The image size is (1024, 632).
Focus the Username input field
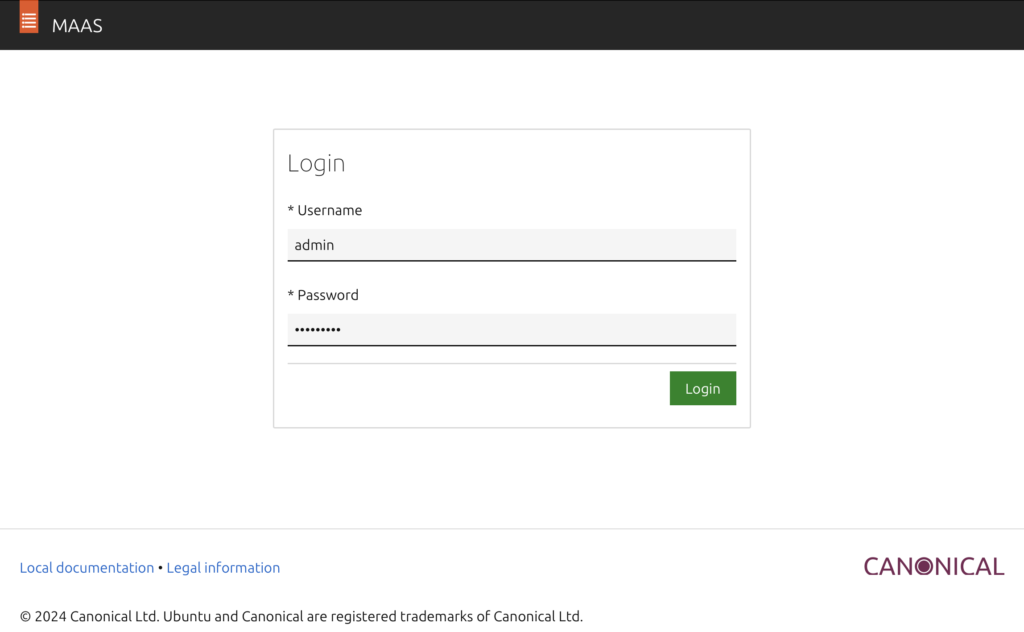pyautogui.click(x=511, y=245)
